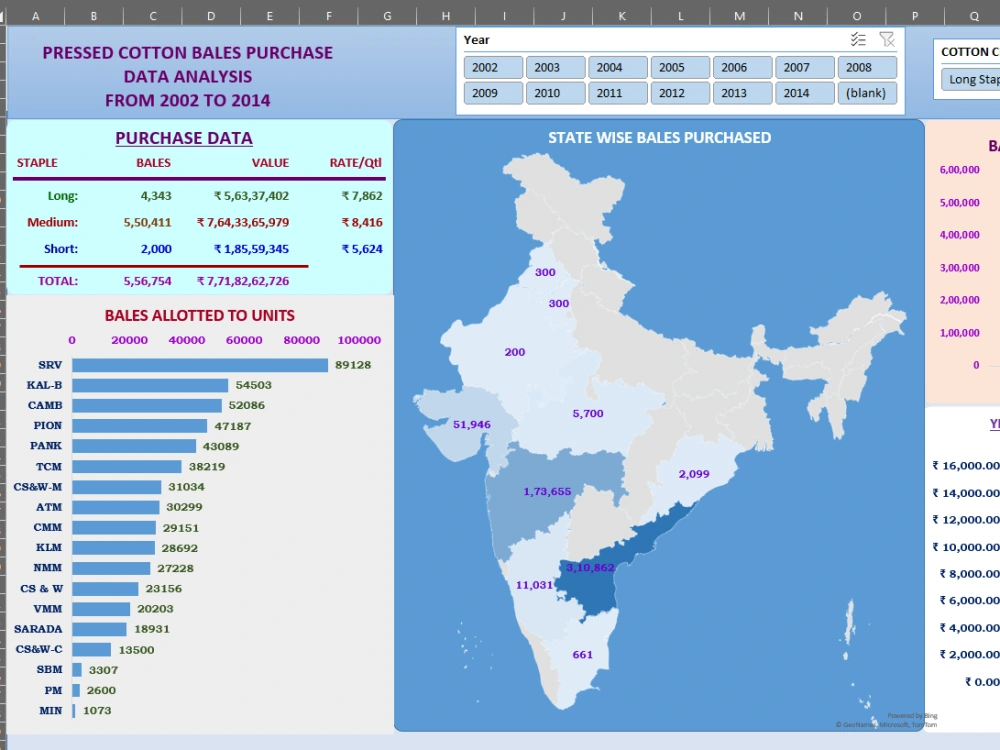The image size is (1000, 750).
Task: Filter by year 2004
Action: click(x=618, y=67)
